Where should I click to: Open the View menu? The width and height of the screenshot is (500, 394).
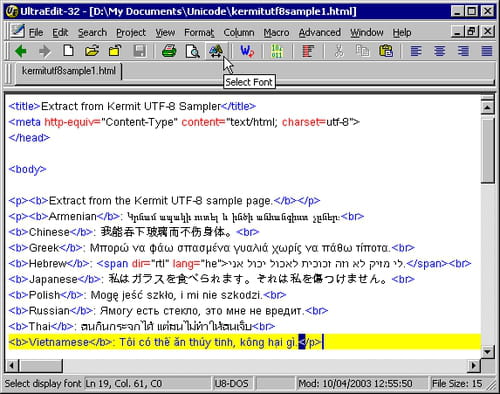(x=165, y=32)
